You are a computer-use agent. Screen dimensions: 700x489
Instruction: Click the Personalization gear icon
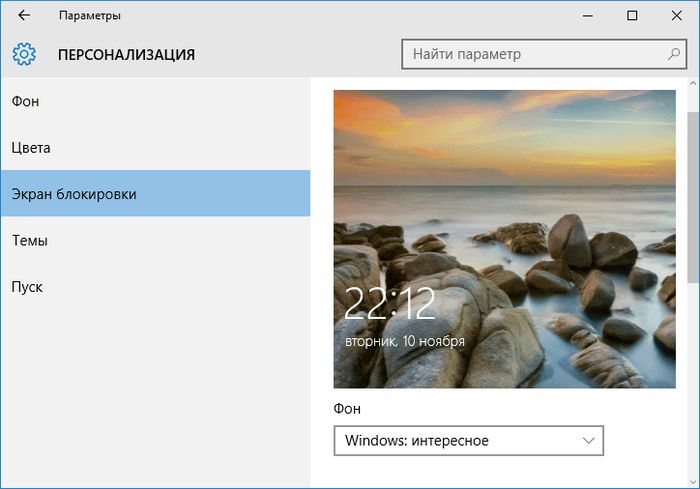coord(25,54)
